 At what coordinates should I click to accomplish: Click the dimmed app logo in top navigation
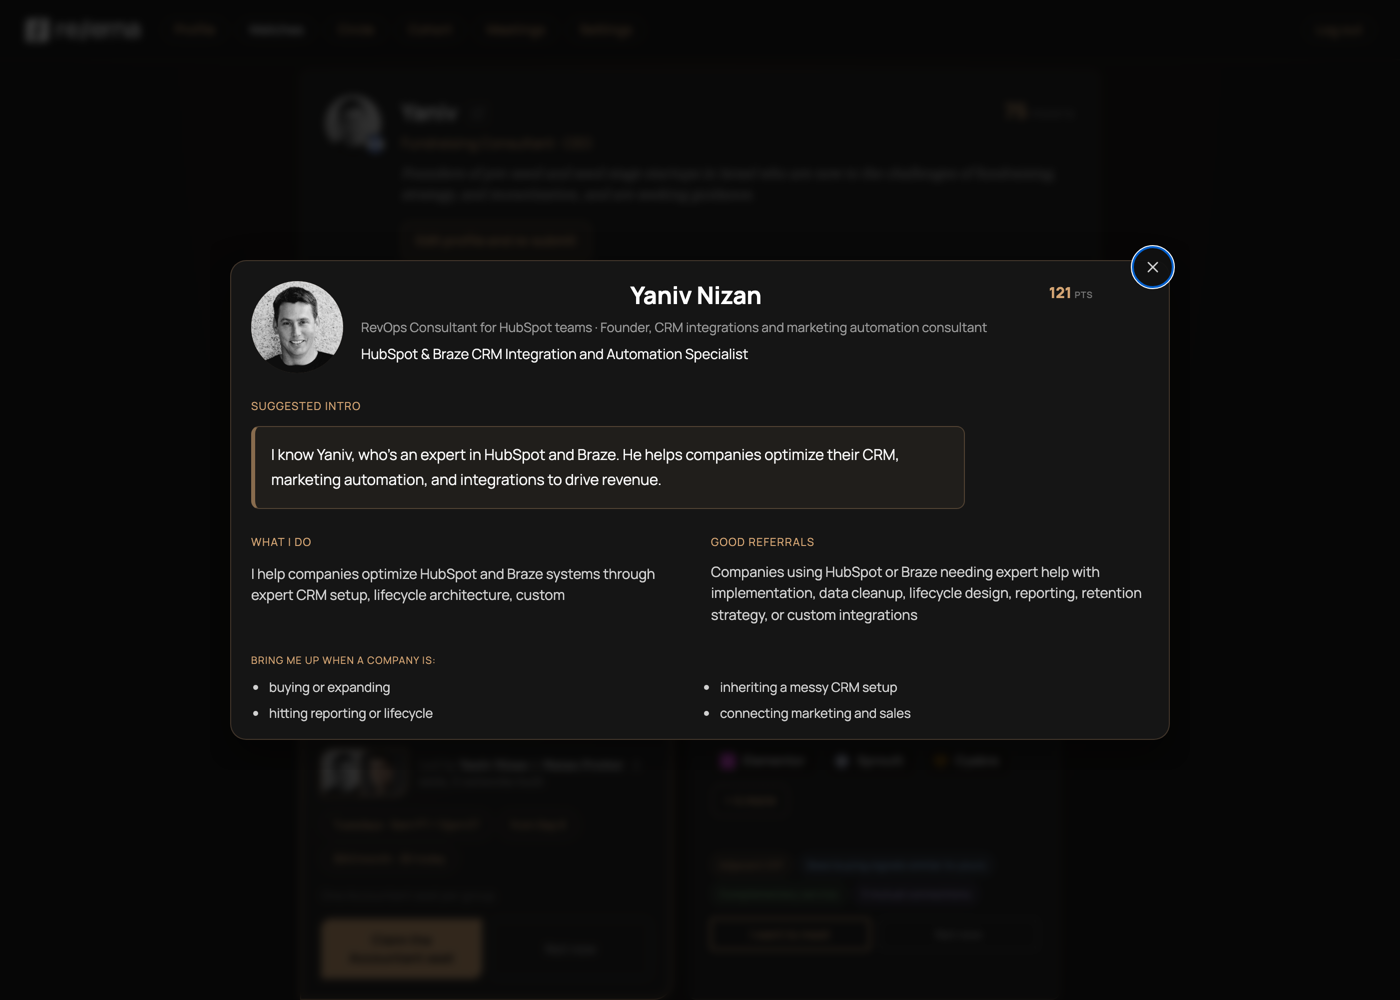click(83, 30)
